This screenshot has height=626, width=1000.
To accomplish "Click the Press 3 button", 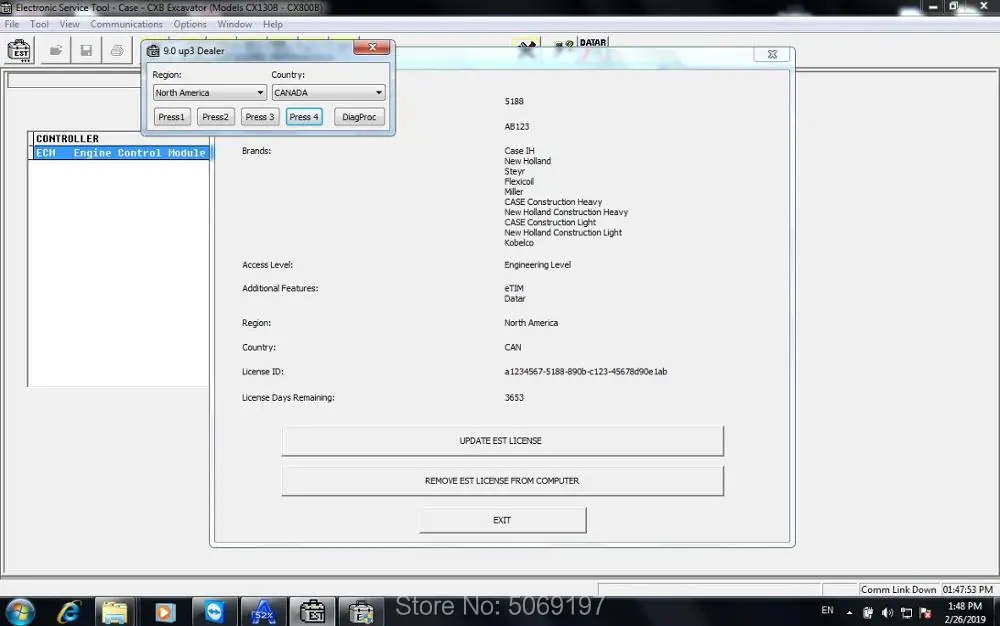I will click(x=260, y=117).
